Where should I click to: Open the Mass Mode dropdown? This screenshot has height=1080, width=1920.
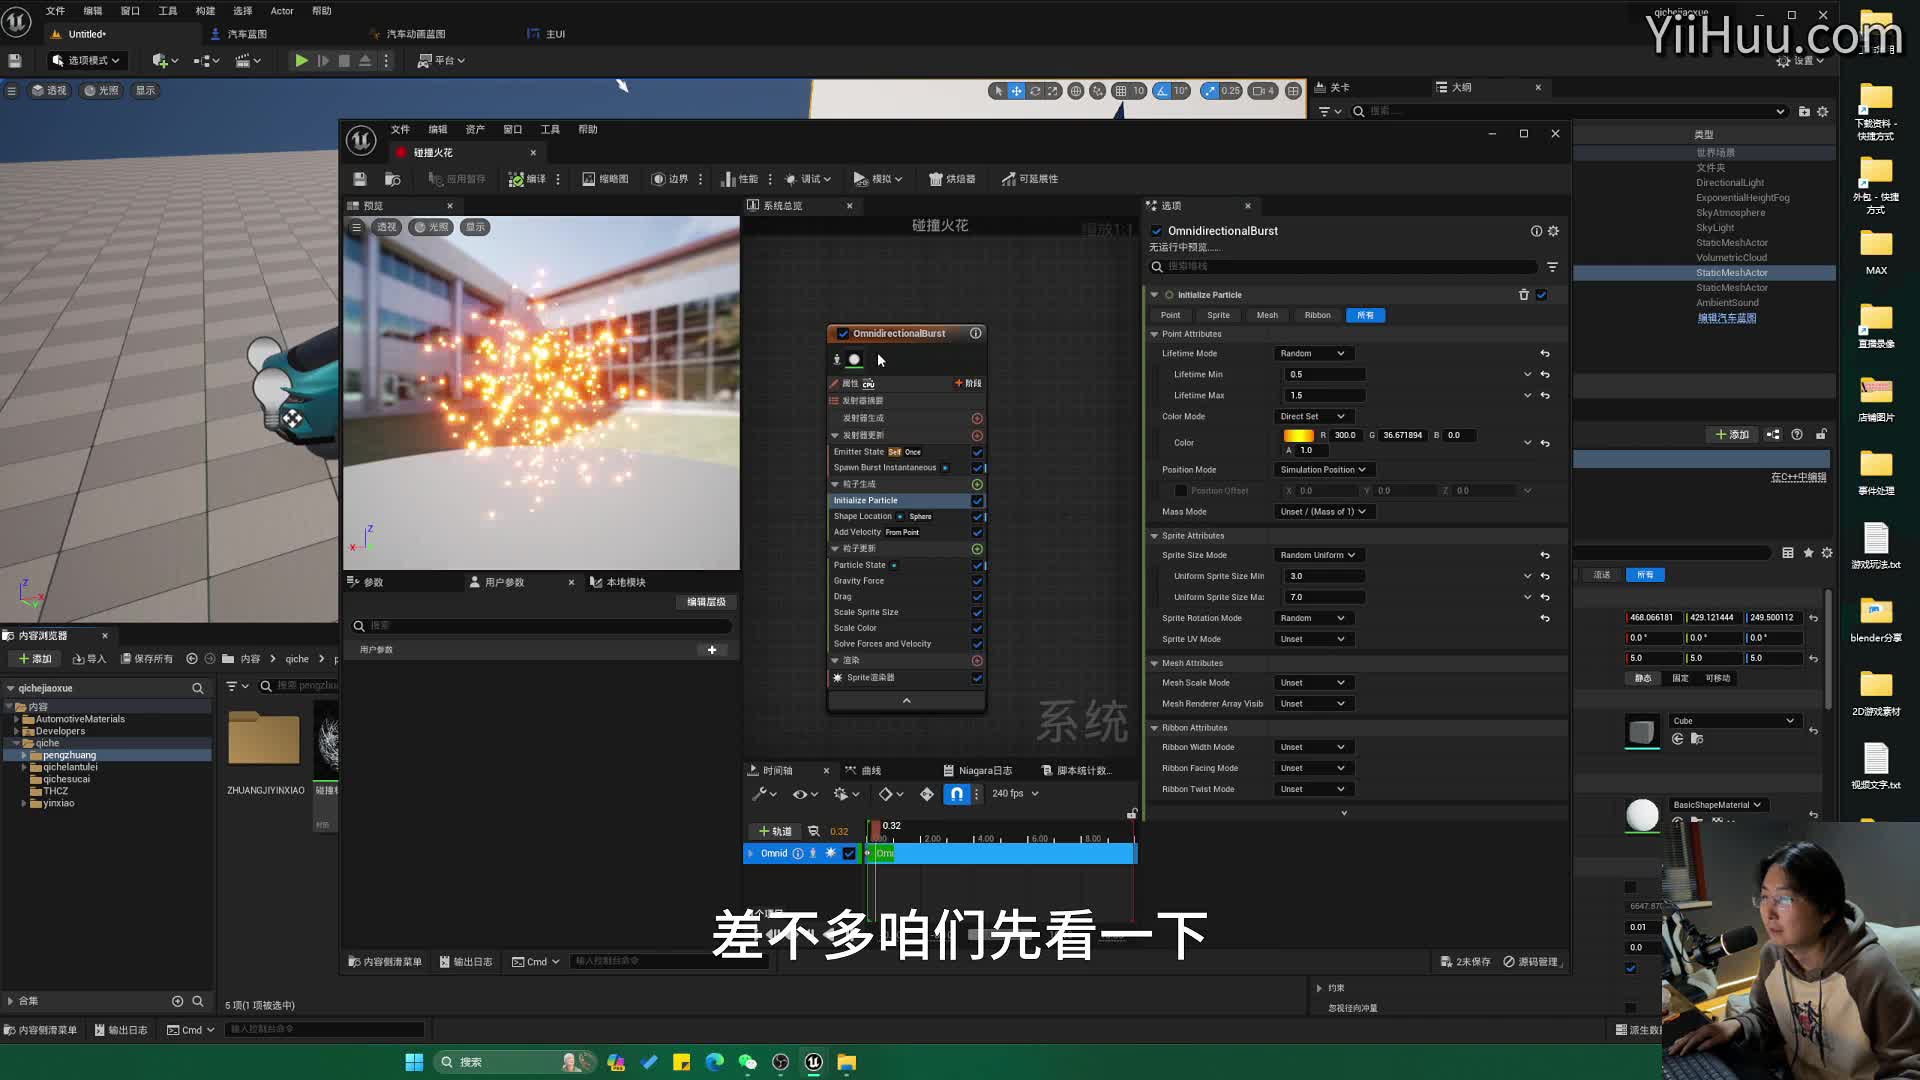1323,512
